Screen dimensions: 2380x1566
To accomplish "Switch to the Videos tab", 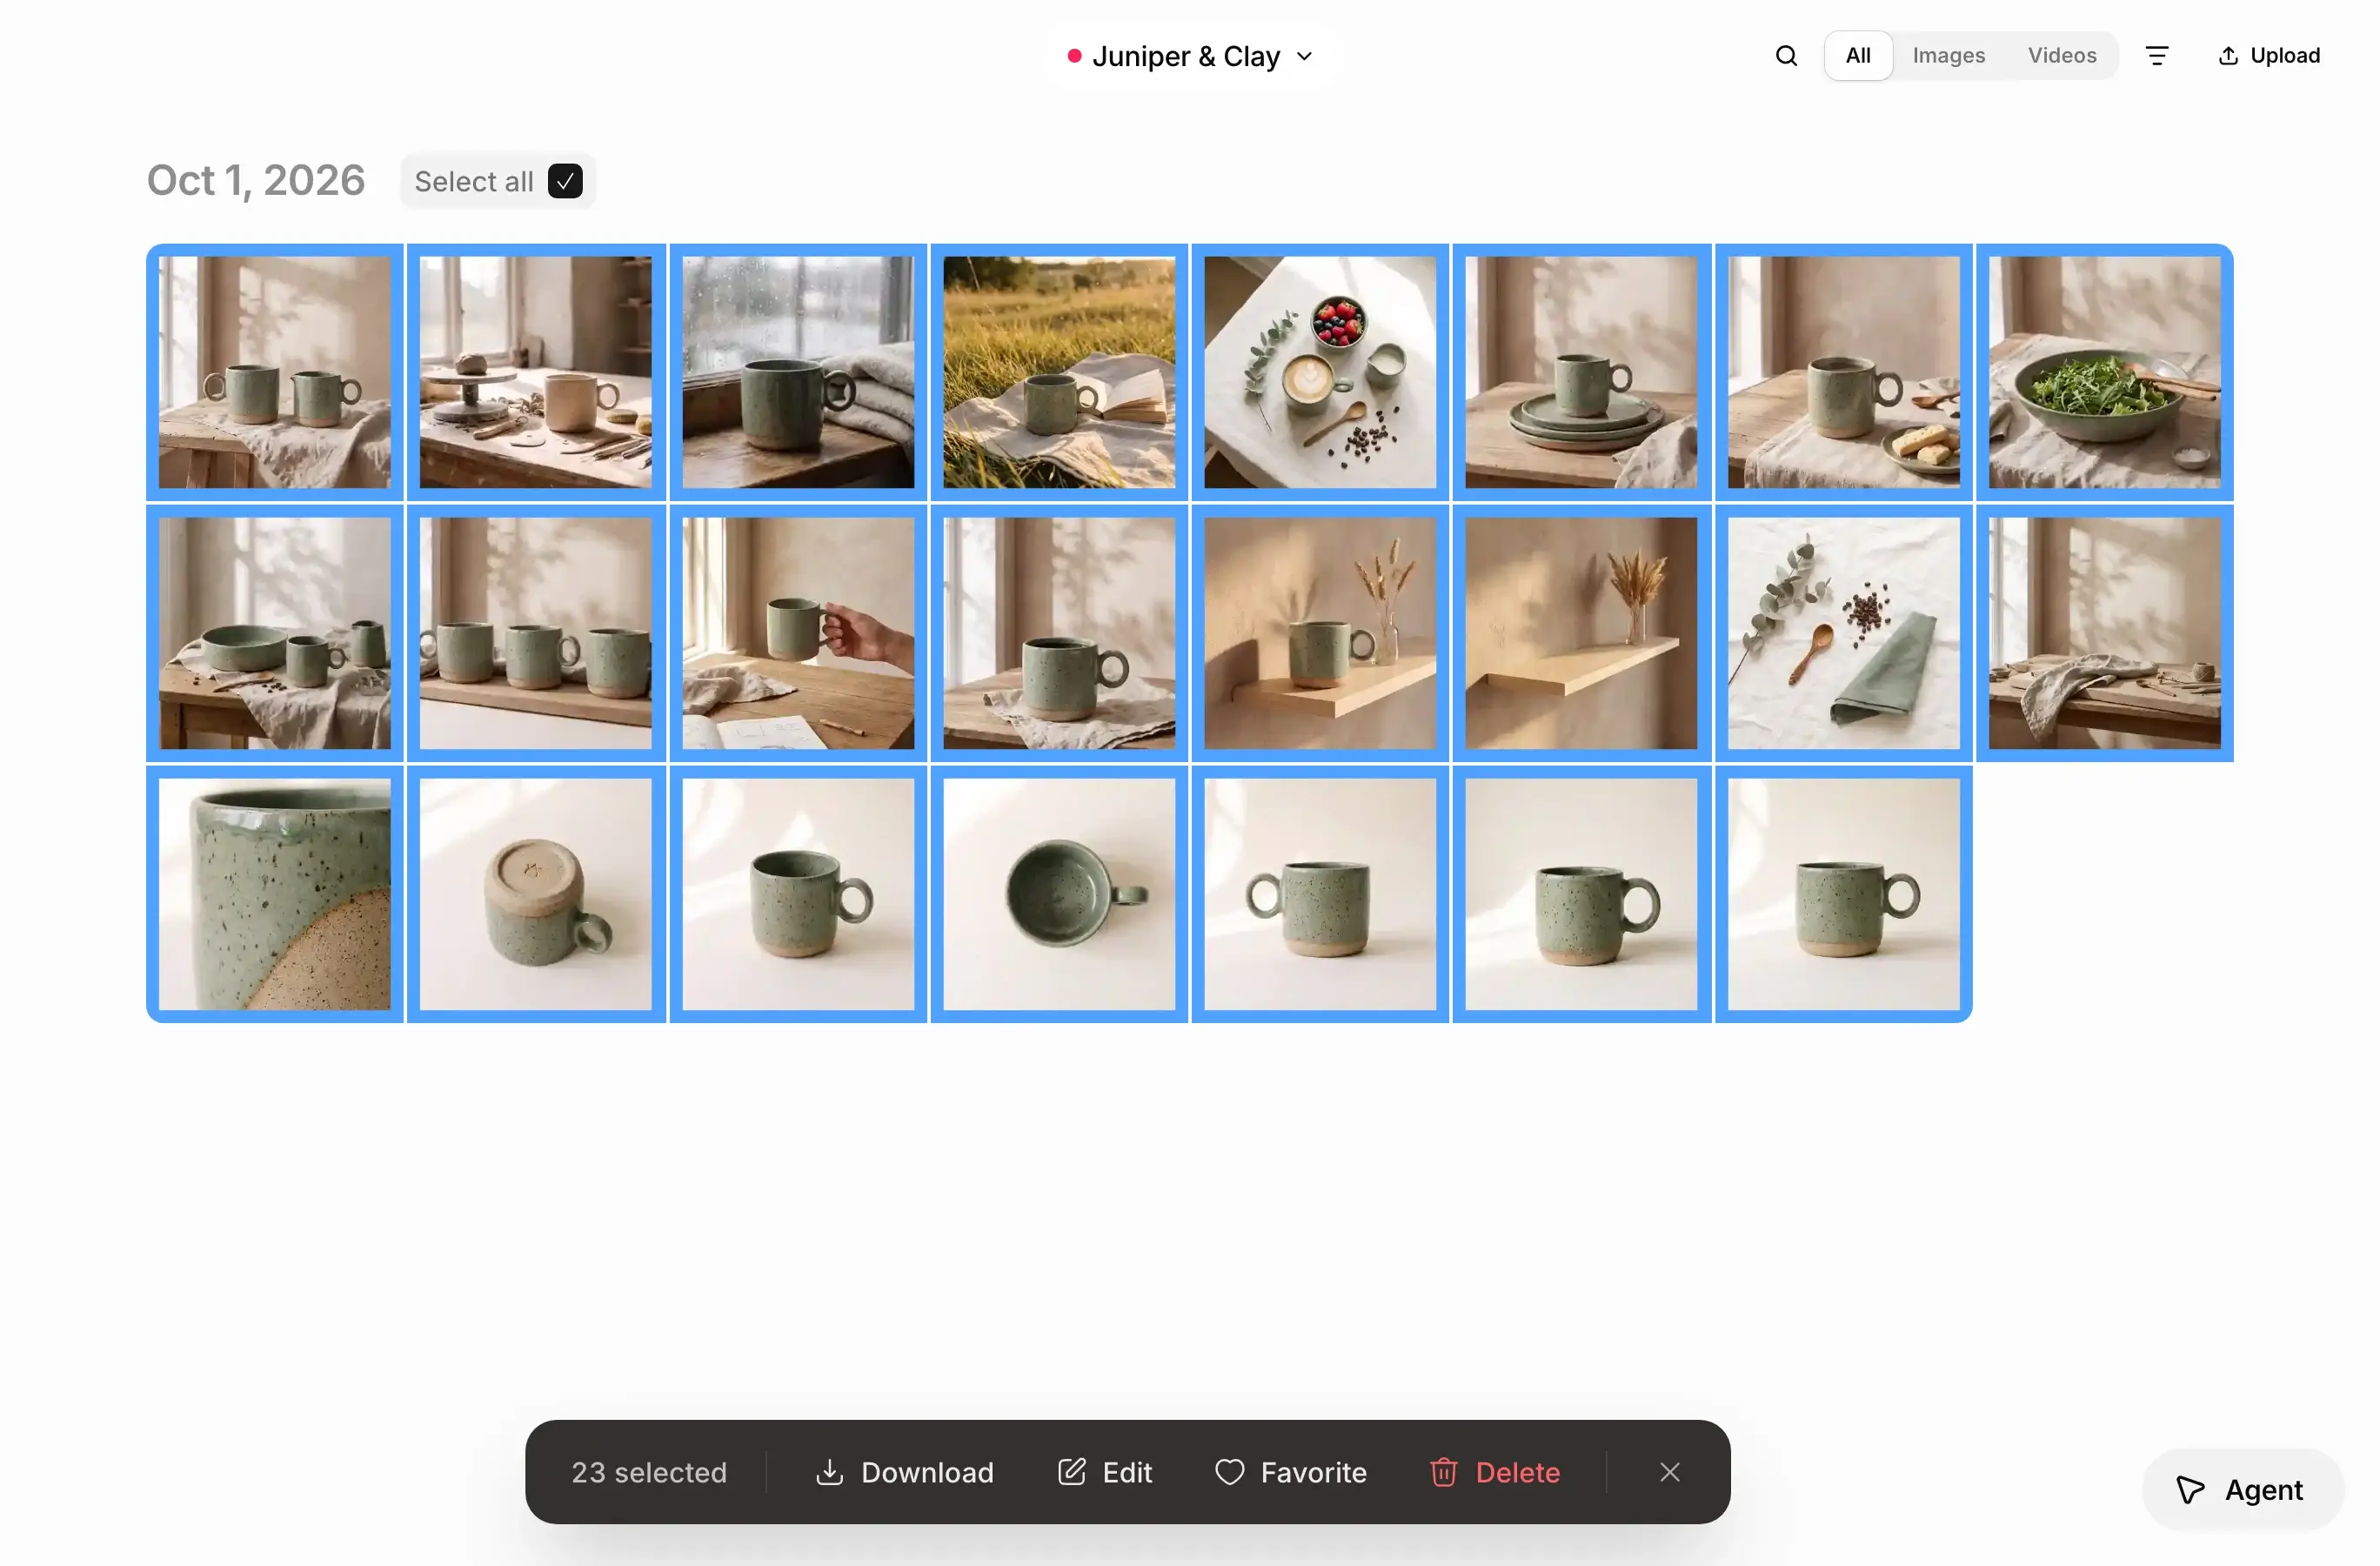I will pos(2061,56).
